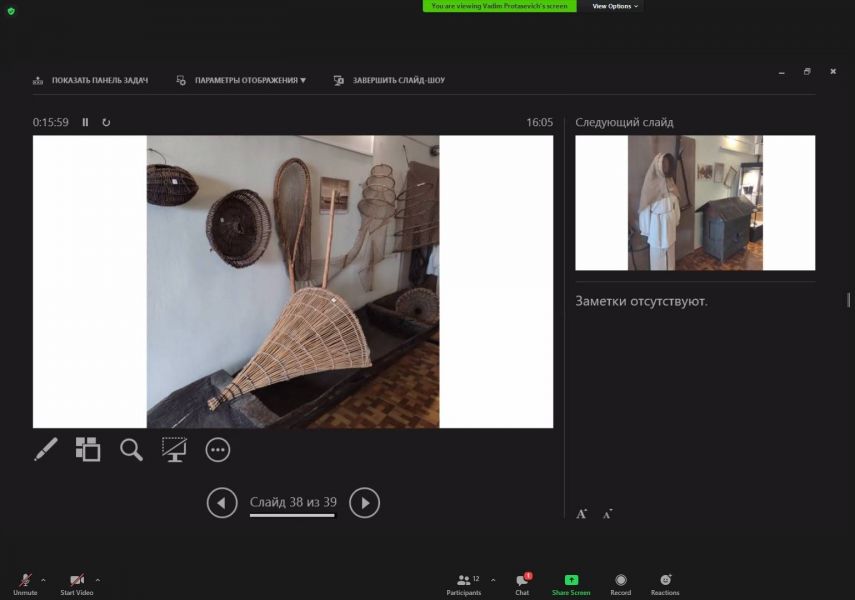Advance to next slide arrow button
The width and height of the screenshot is (855, 600).
pyautogui.click(x=365, y=503)
